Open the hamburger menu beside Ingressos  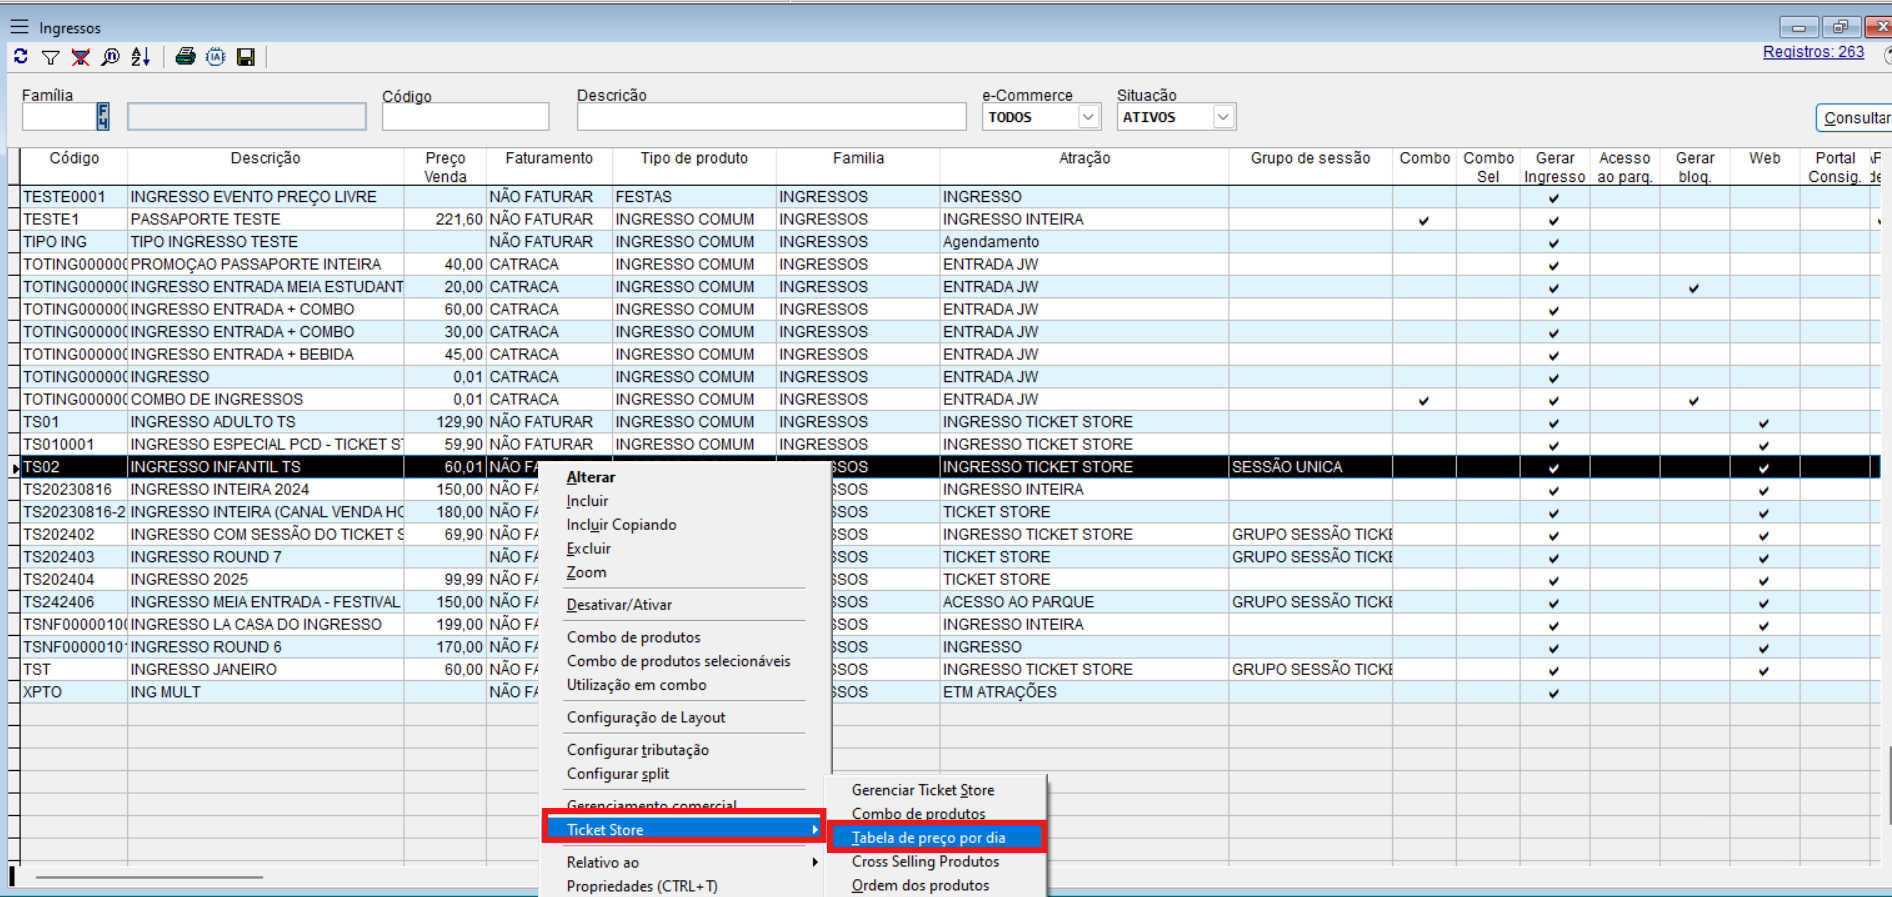point(19,27)
